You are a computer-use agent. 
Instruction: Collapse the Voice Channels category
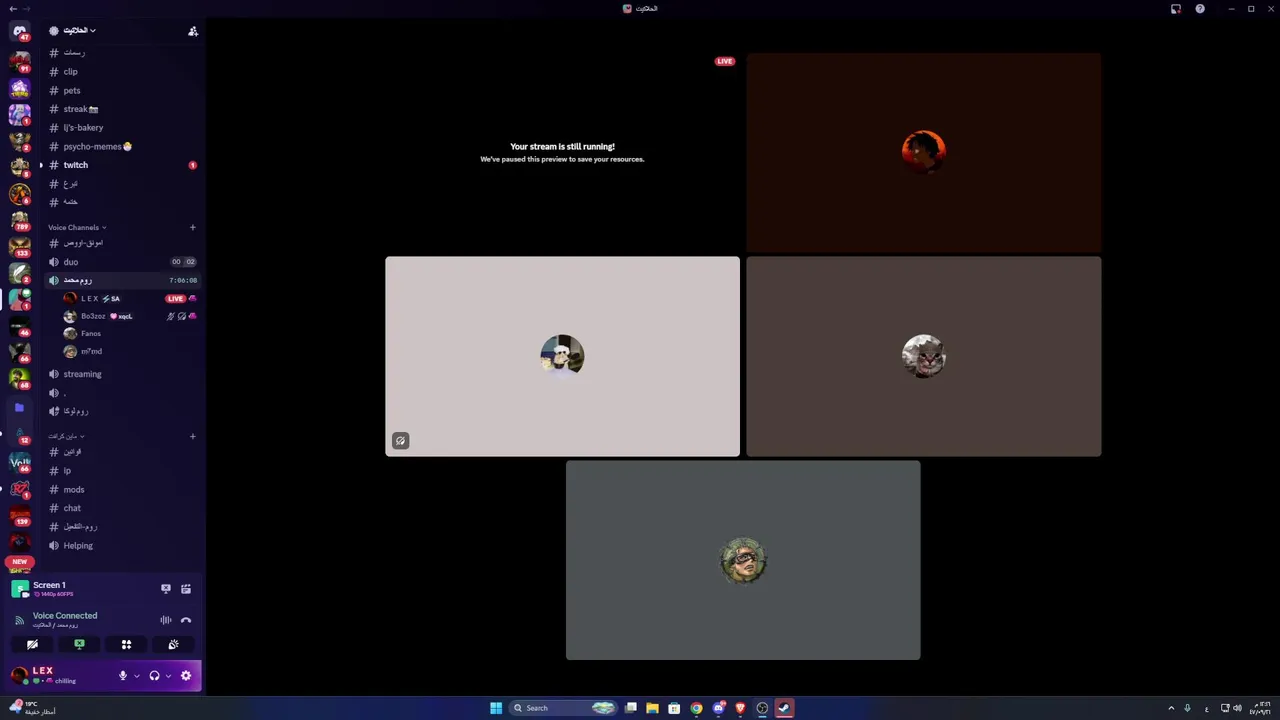[77, 228]
